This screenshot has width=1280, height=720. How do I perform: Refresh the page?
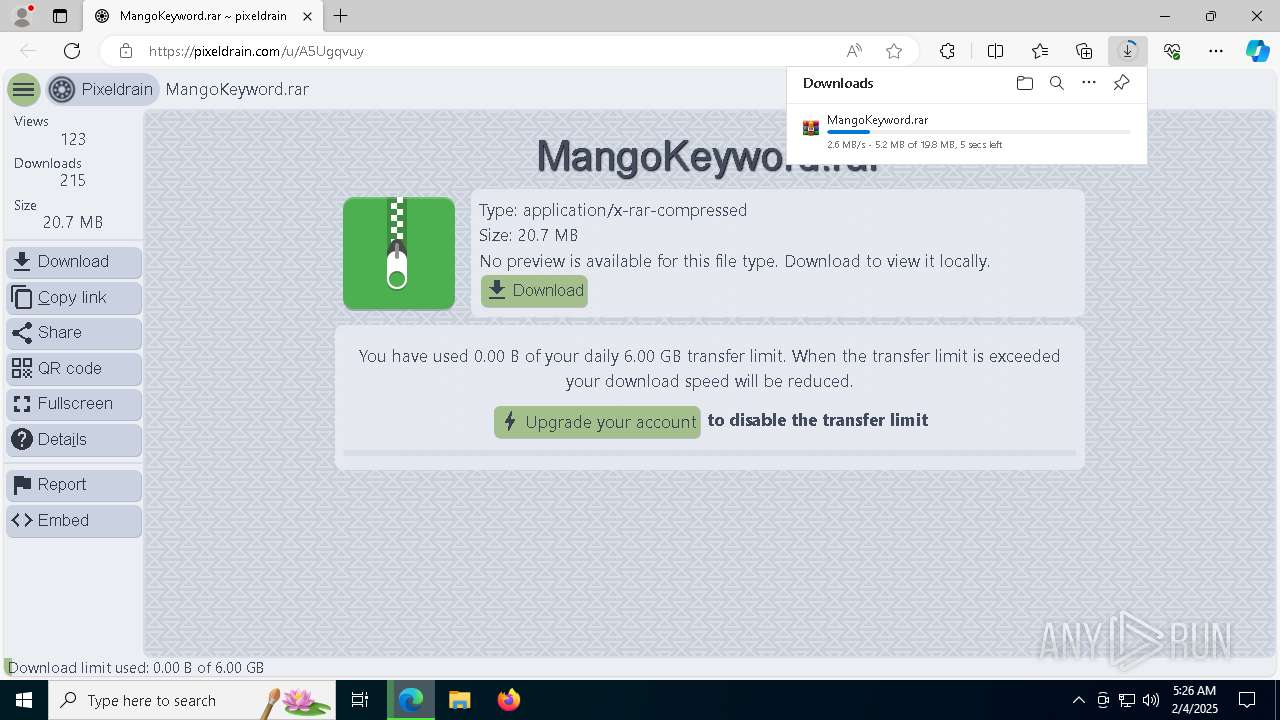[x=72, y=51]
